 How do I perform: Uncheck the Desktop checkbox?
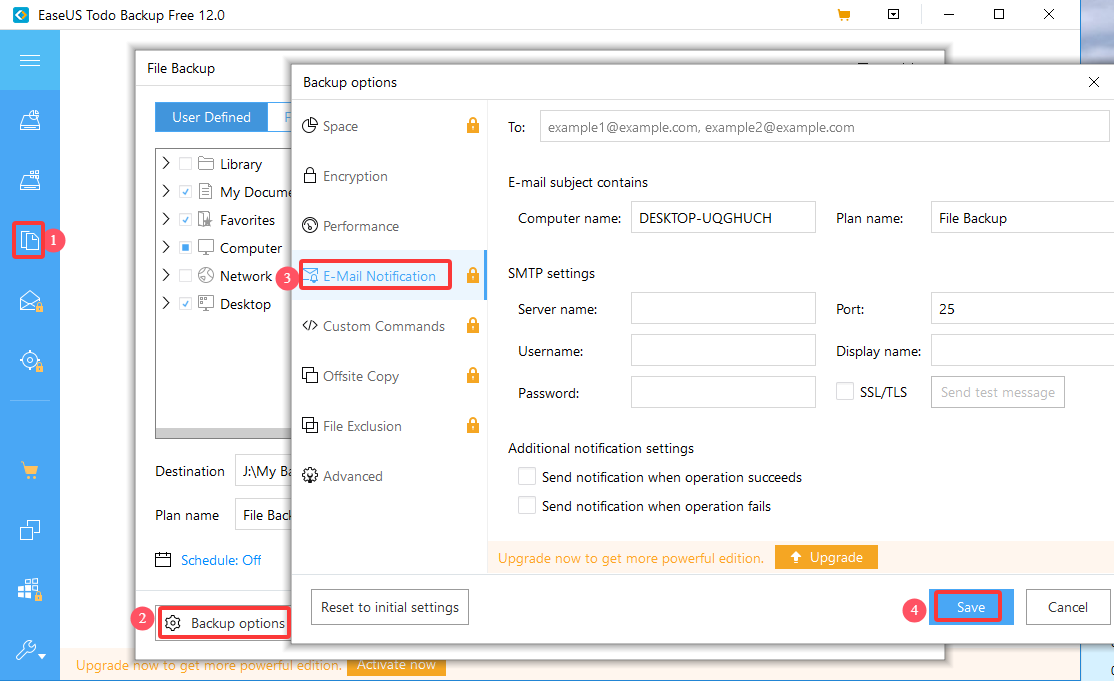point(185,303)
